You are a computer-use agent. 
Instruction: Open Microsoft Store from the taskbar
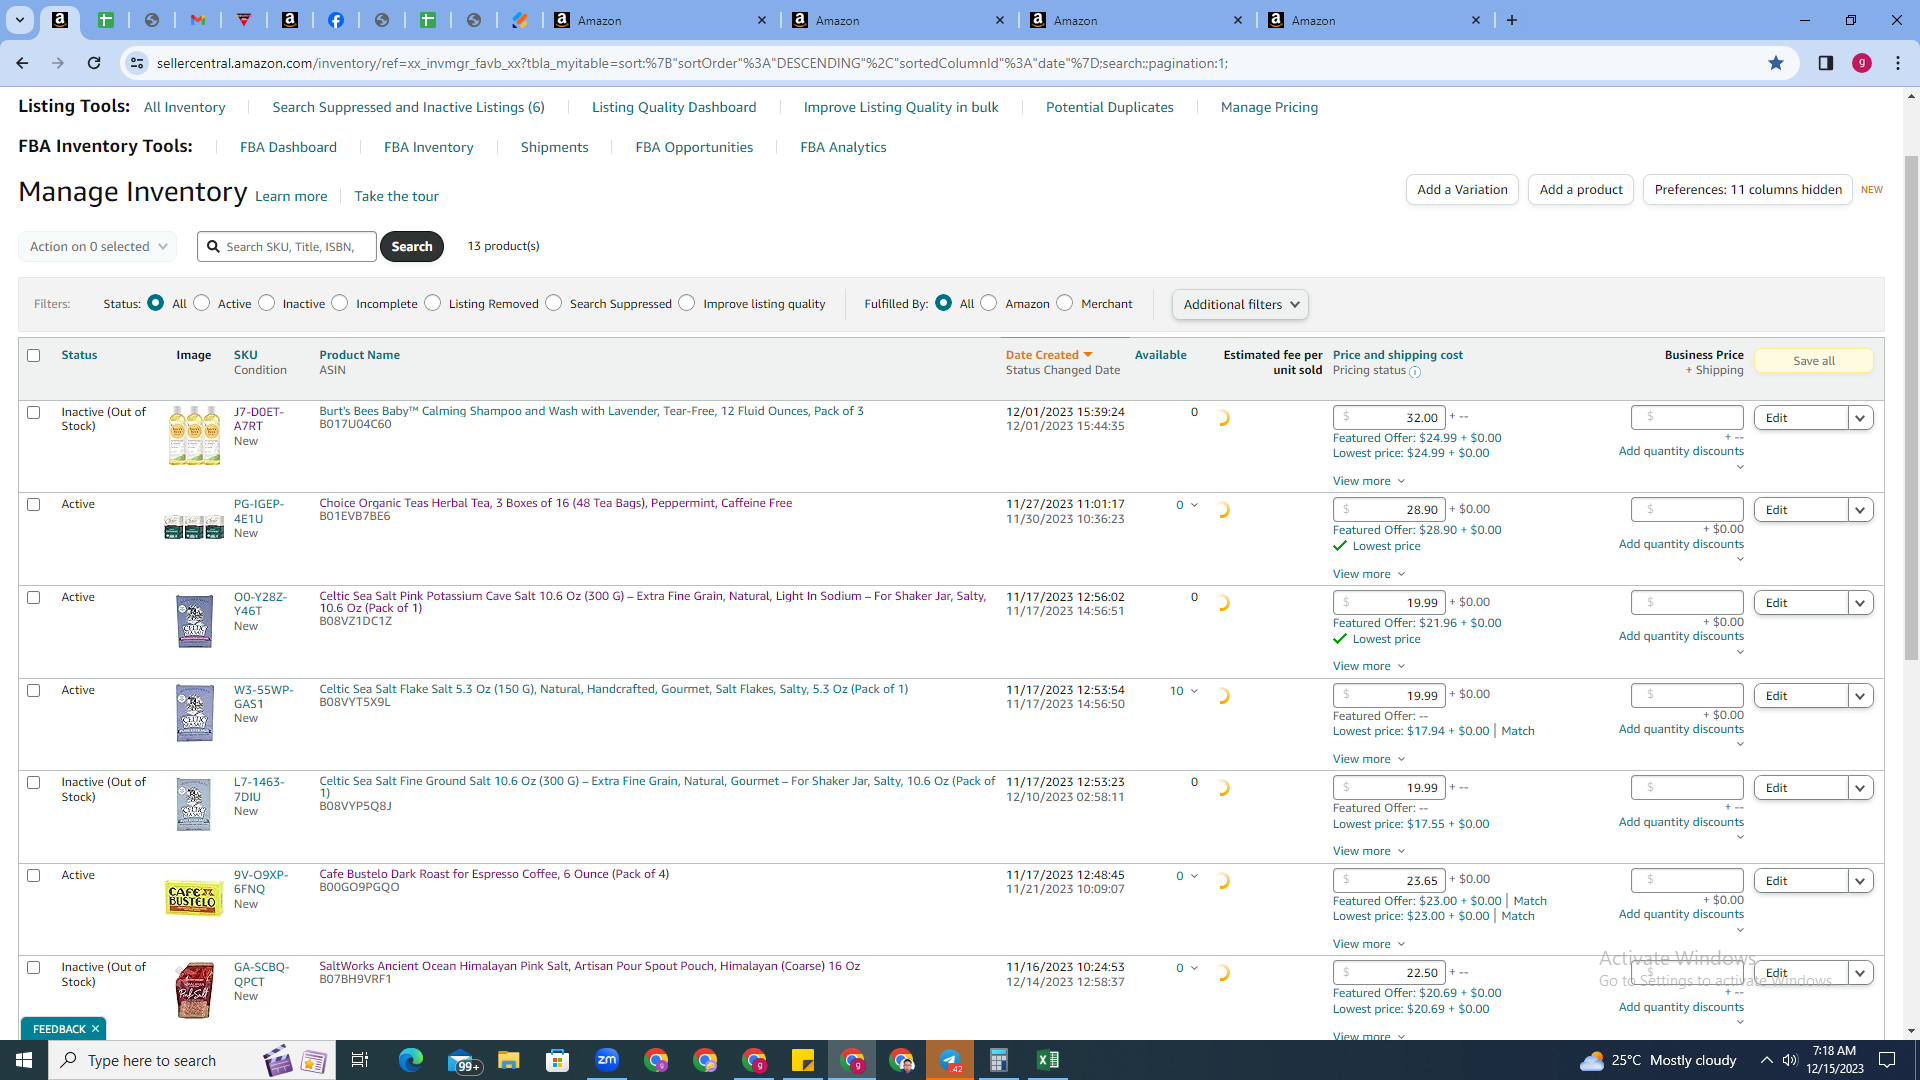pyautogui.click(x=558, y=1060)
